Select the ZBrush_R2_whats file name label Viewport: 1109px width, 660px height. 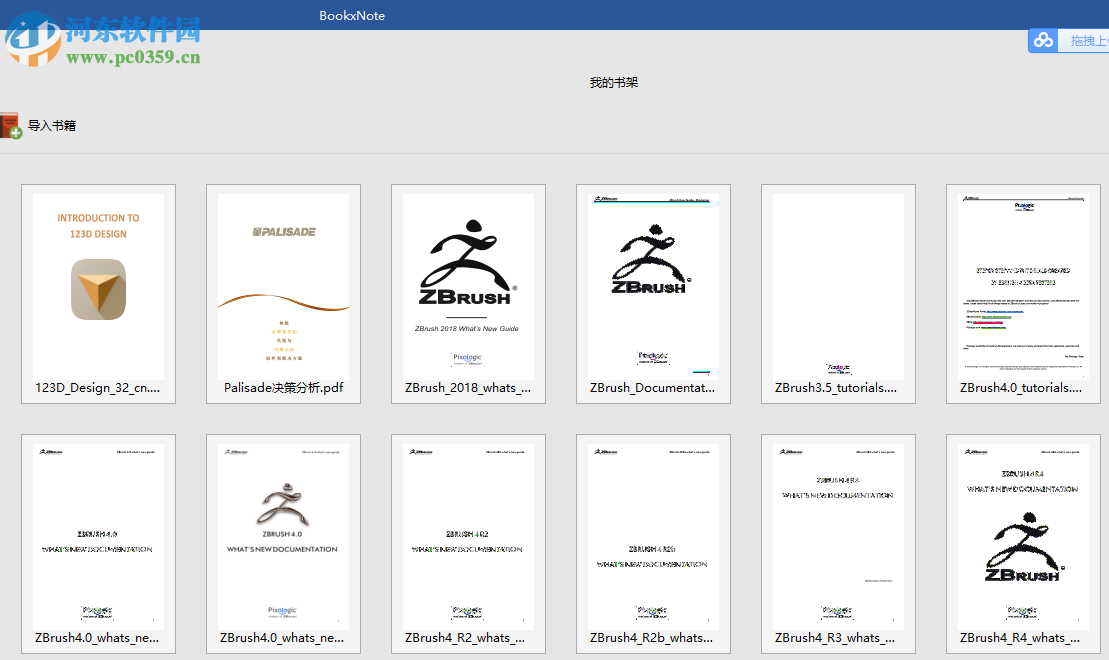[x=468, y=637]
